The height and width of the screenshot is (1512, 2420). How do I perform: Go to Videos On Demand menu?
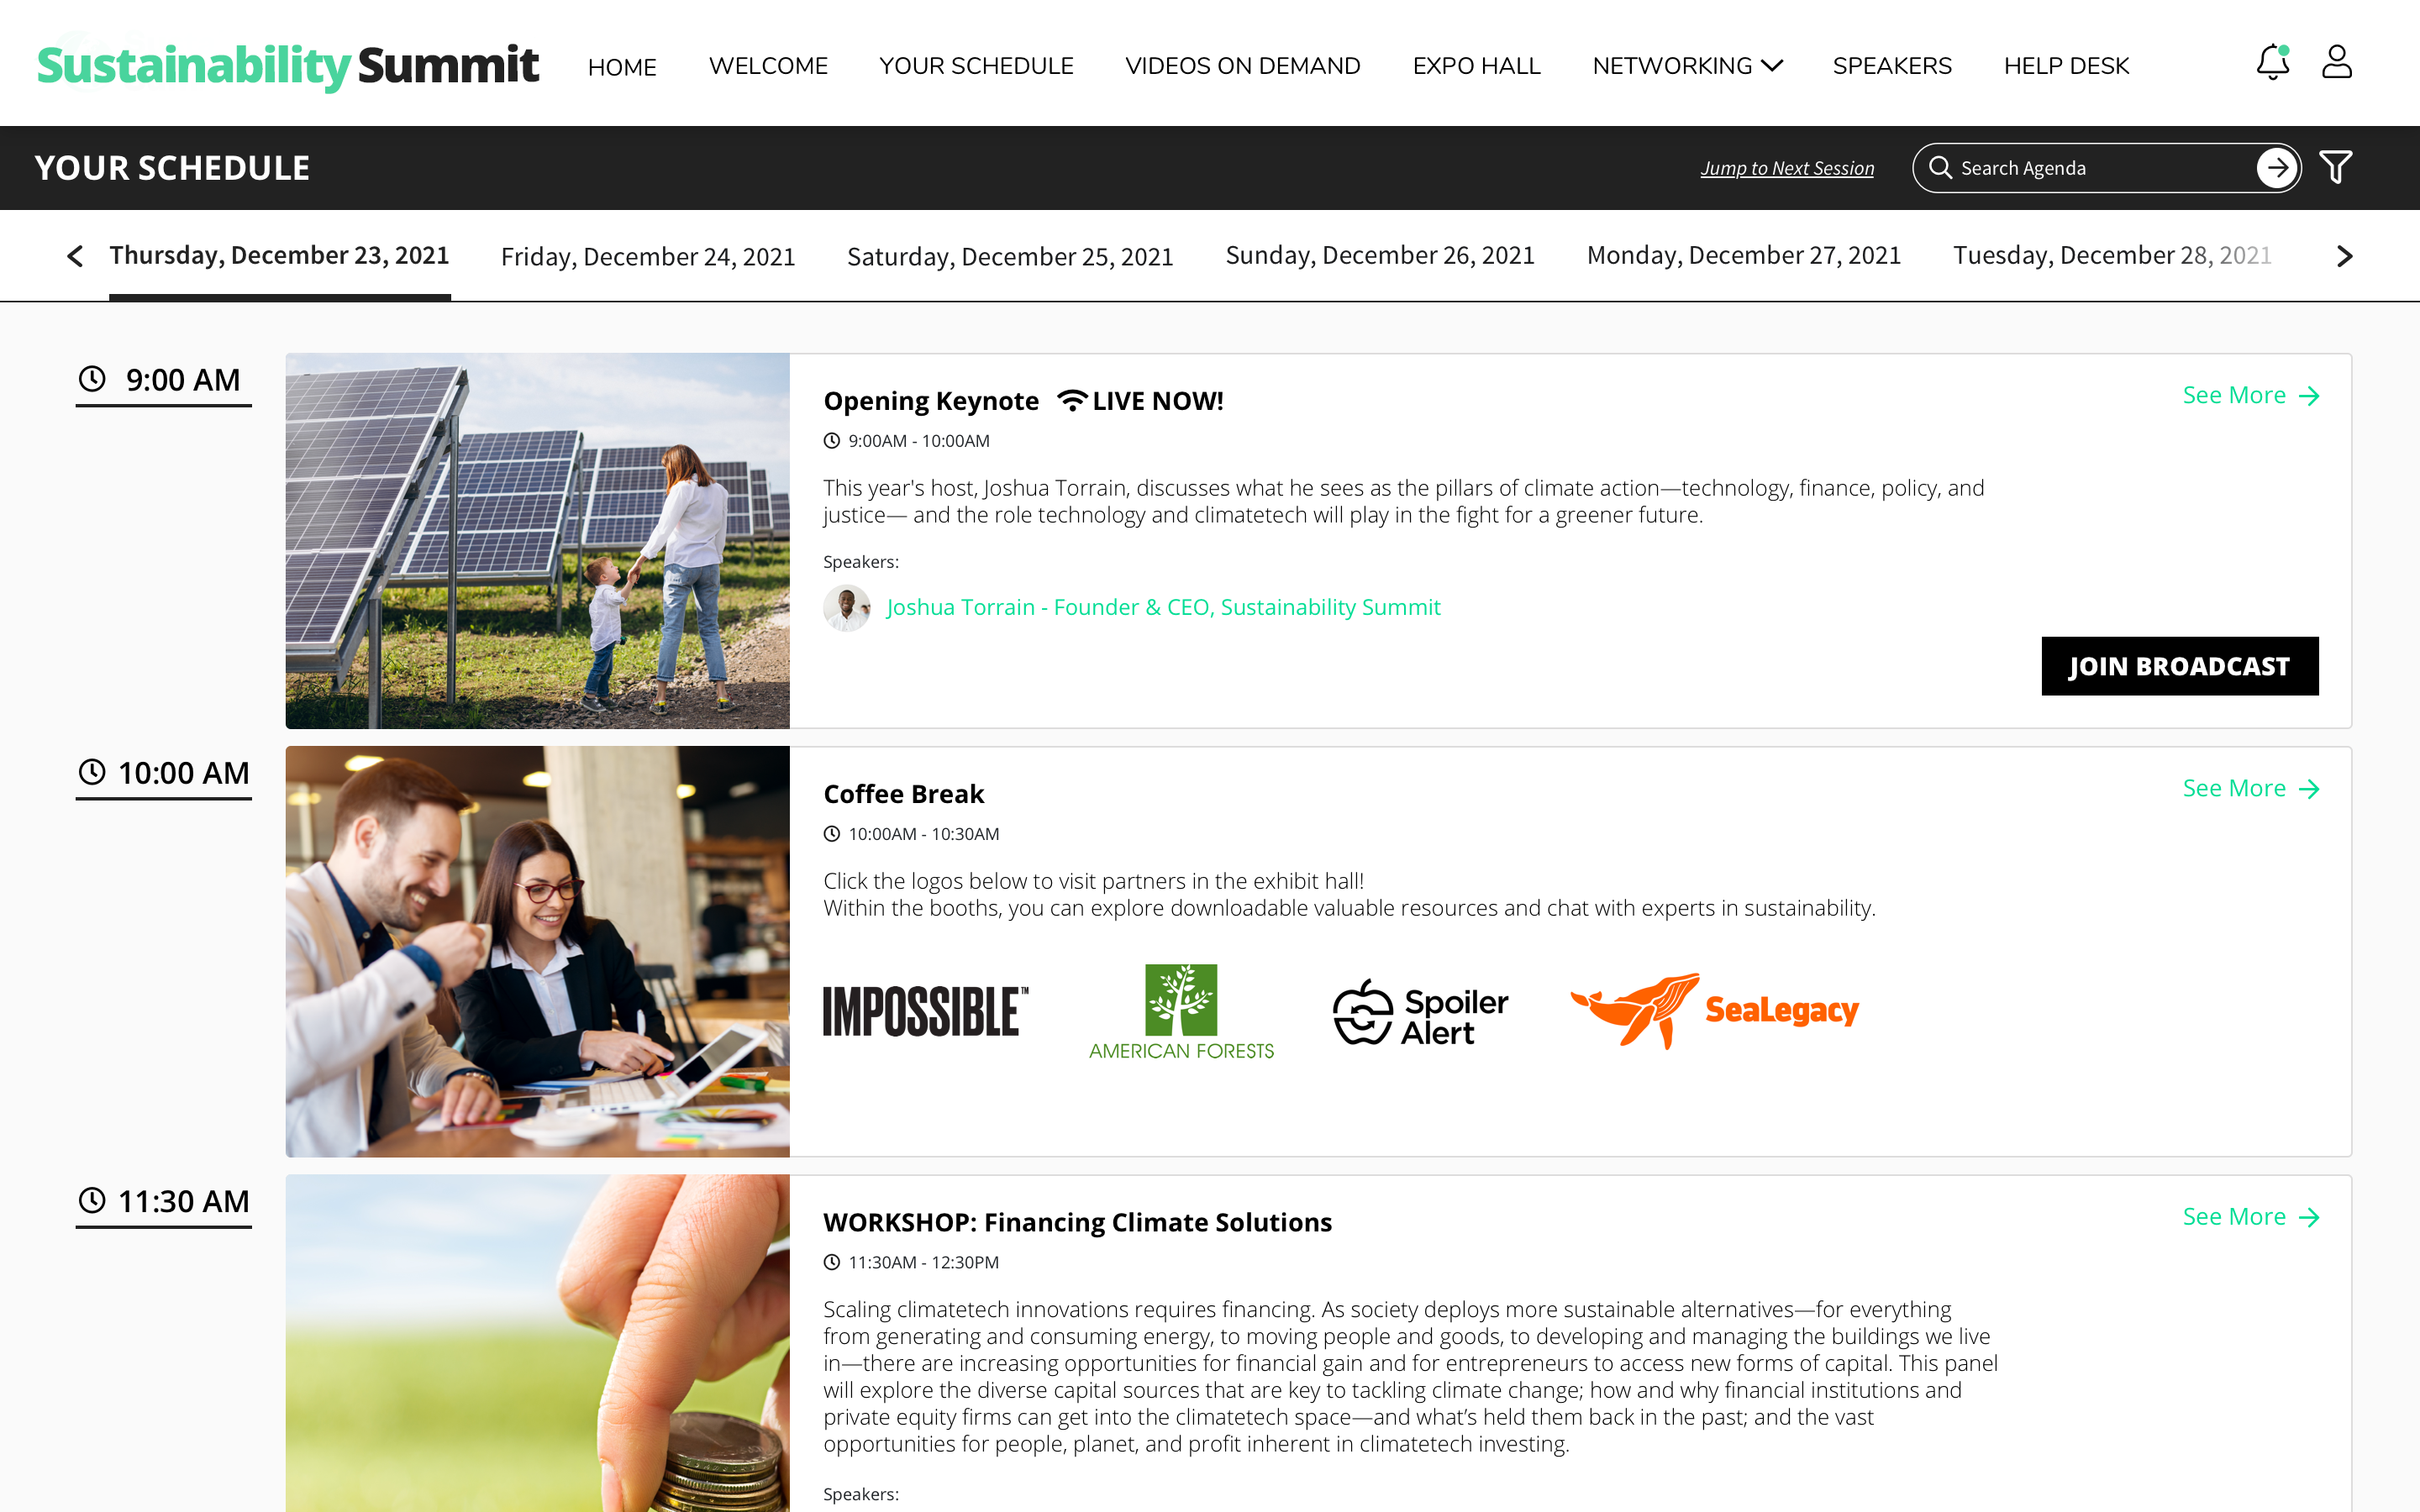[1242, 66]
